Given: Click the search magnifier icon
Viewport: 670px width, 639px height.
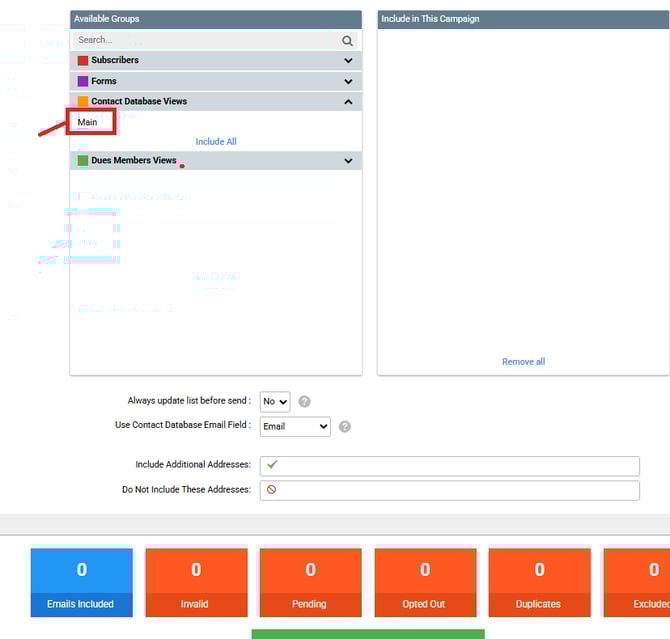Looking at the screenshot, I should [347, 41].
